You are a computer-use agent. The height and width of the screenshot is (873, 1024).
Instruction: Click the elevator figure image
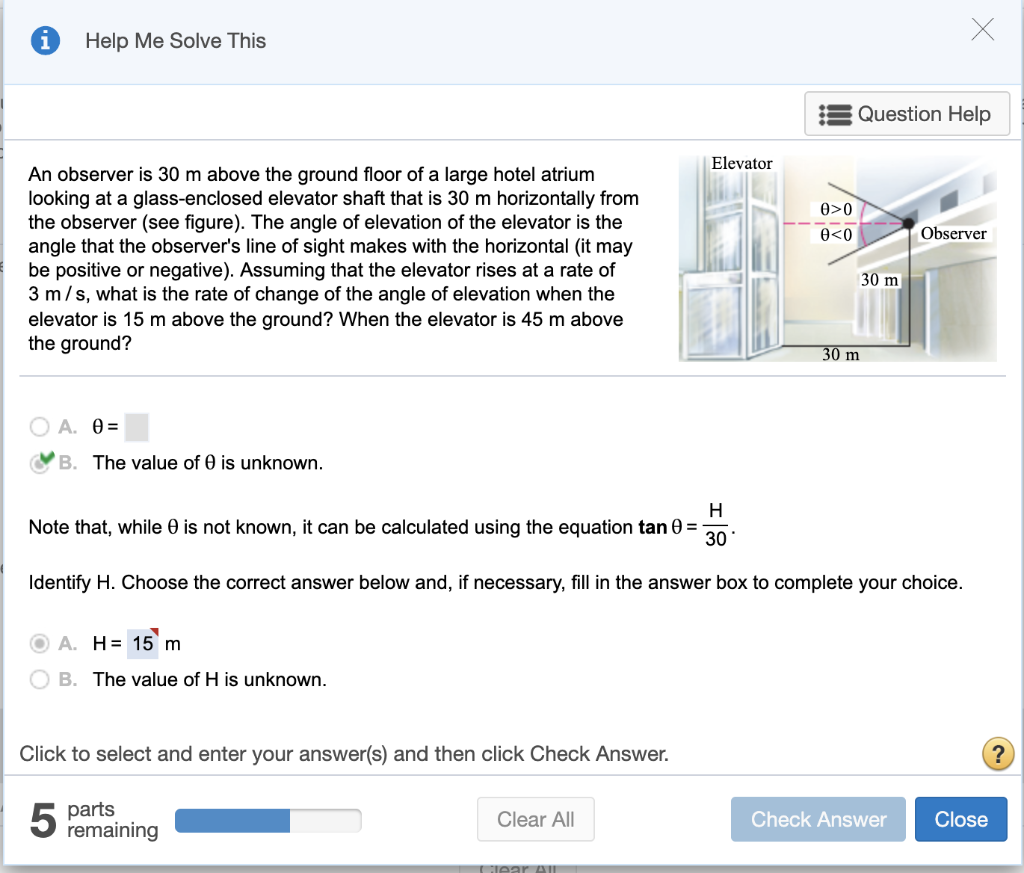click(x=838, y=257)
